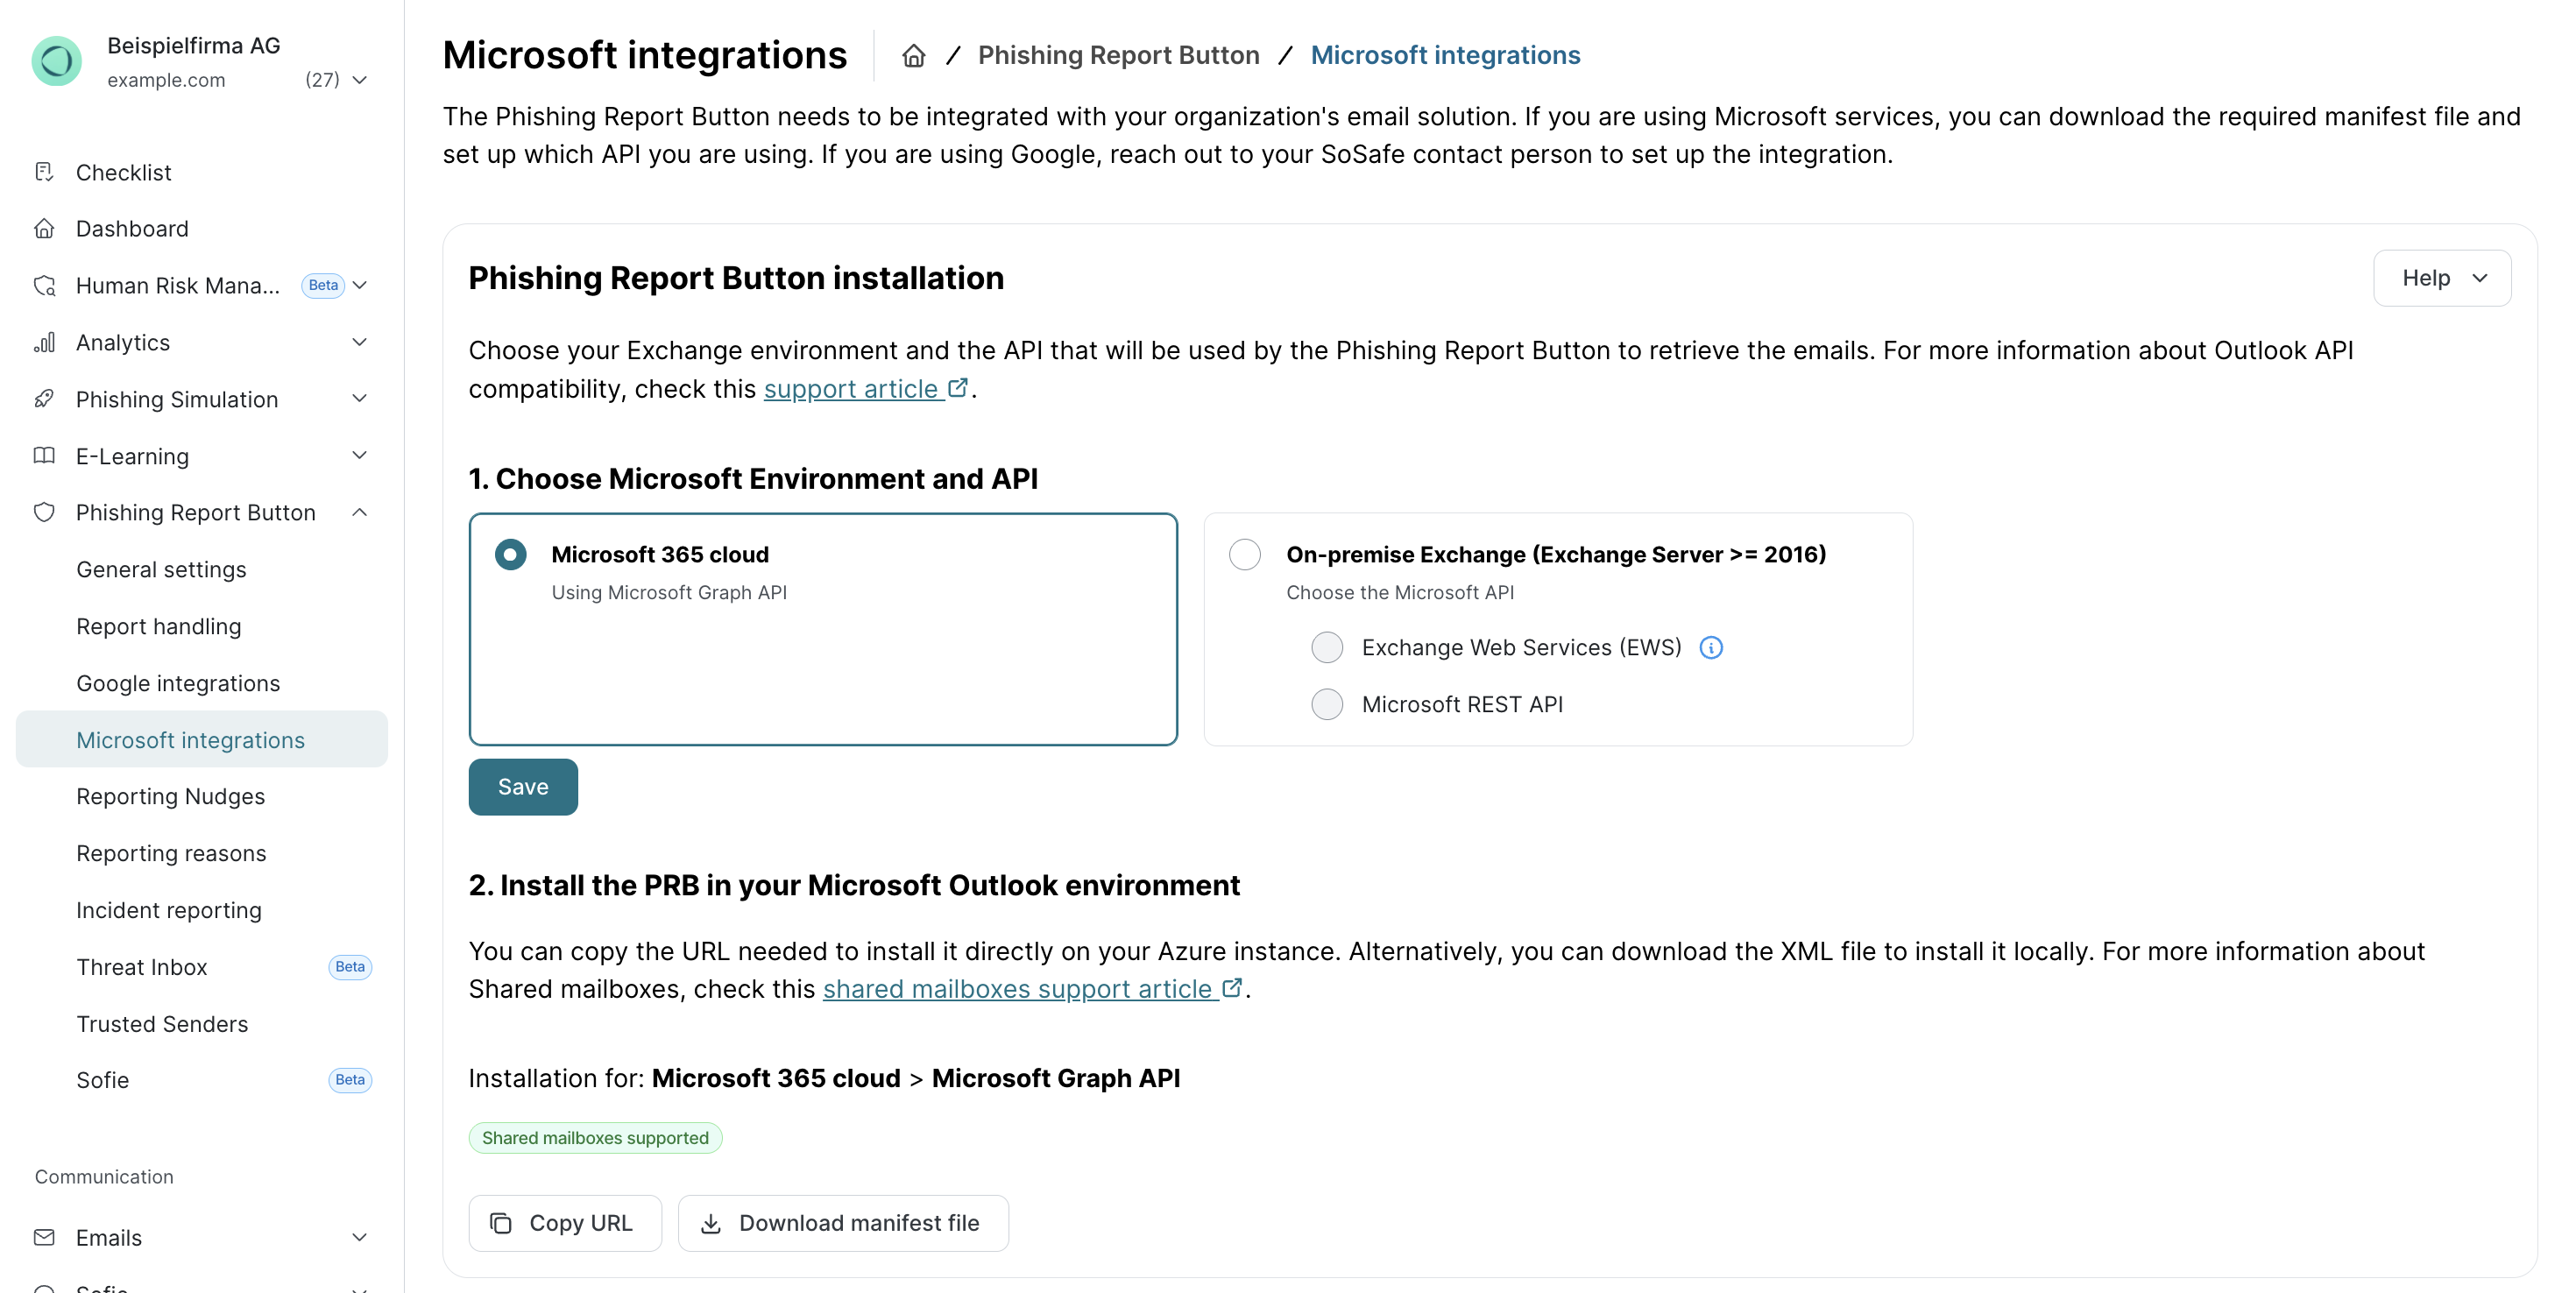Click the Beta badge next to Threat Inbox
This screenshot has height=1293, width=2576.
click(x=350, y=967)
